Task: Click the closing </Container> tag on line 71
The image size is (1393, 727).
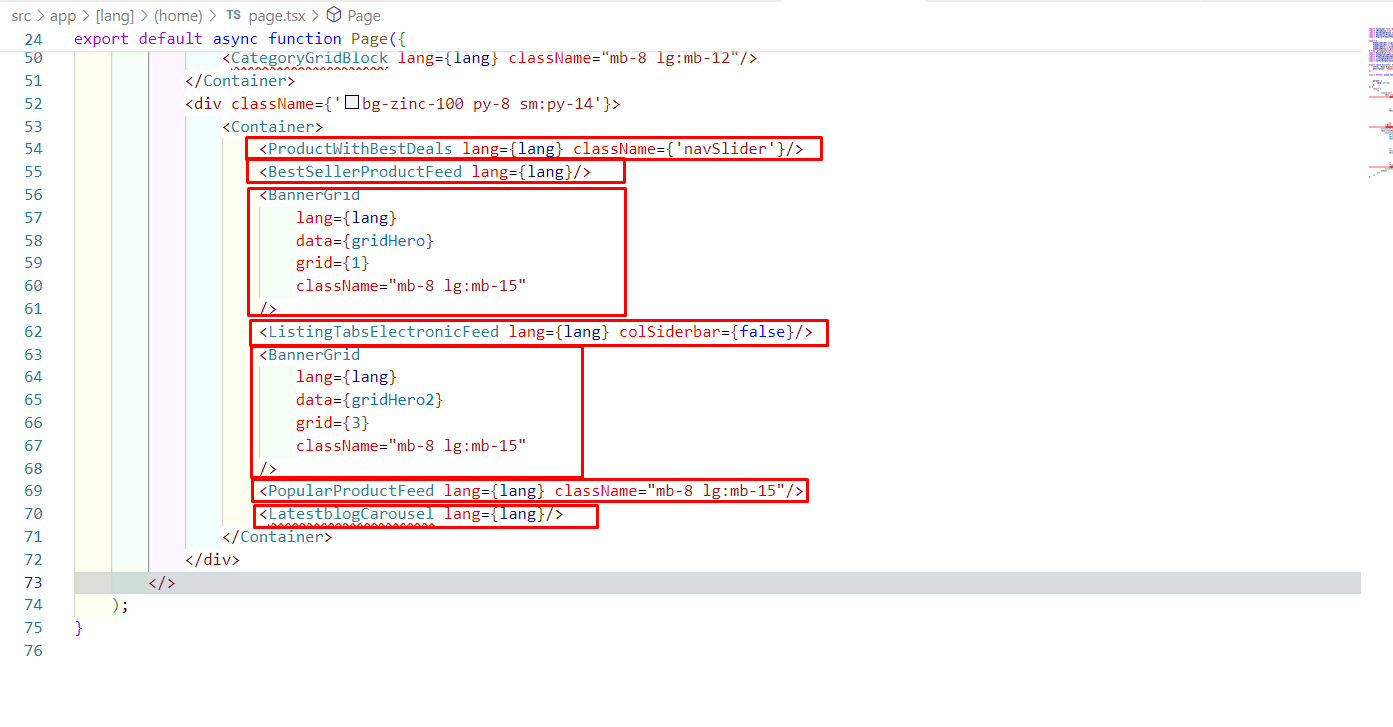Action: click(277, 536)
